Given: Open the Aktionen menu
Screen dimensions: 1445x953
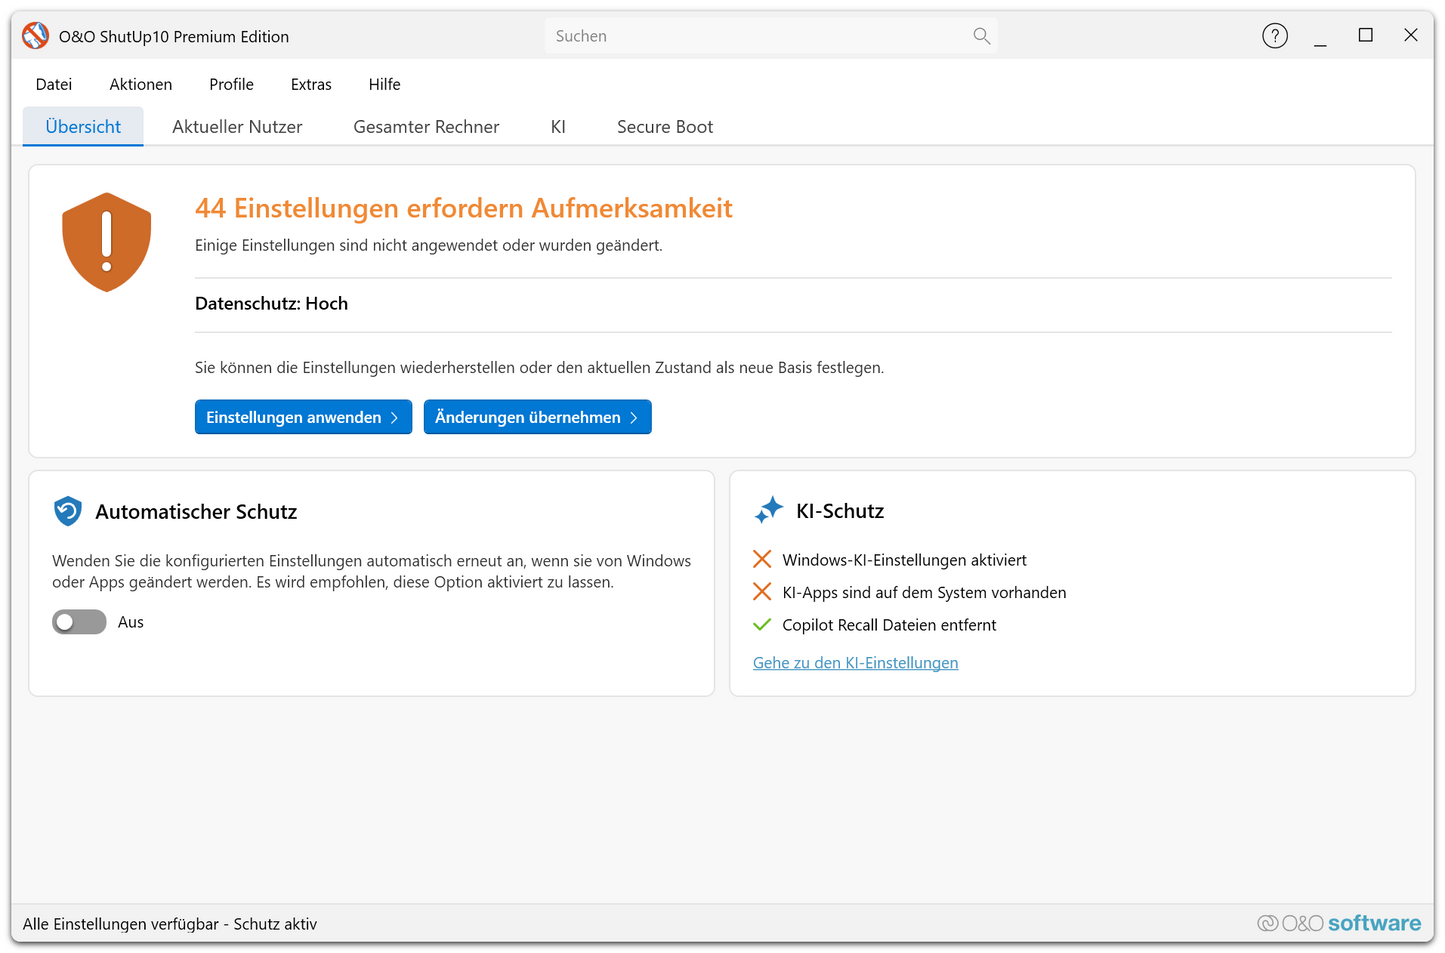Looking at the screenshot, I should tap(141, 85).
